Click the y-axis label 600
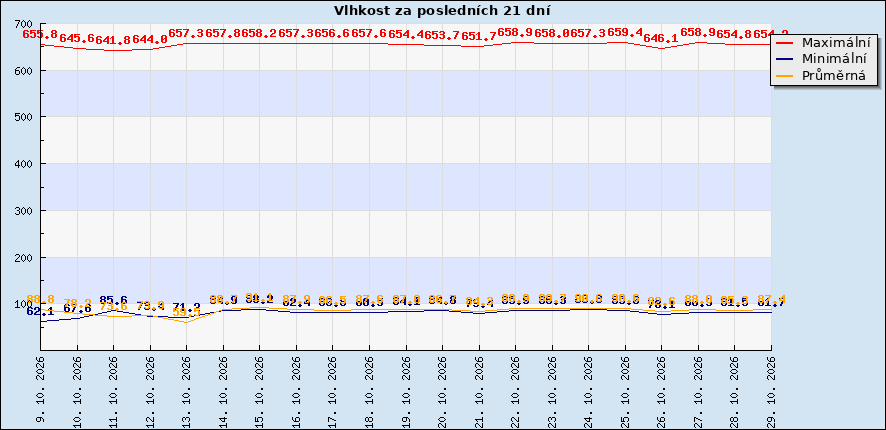Image resolution: width=886 pixels, height=430 pixels. click(24, 71)
